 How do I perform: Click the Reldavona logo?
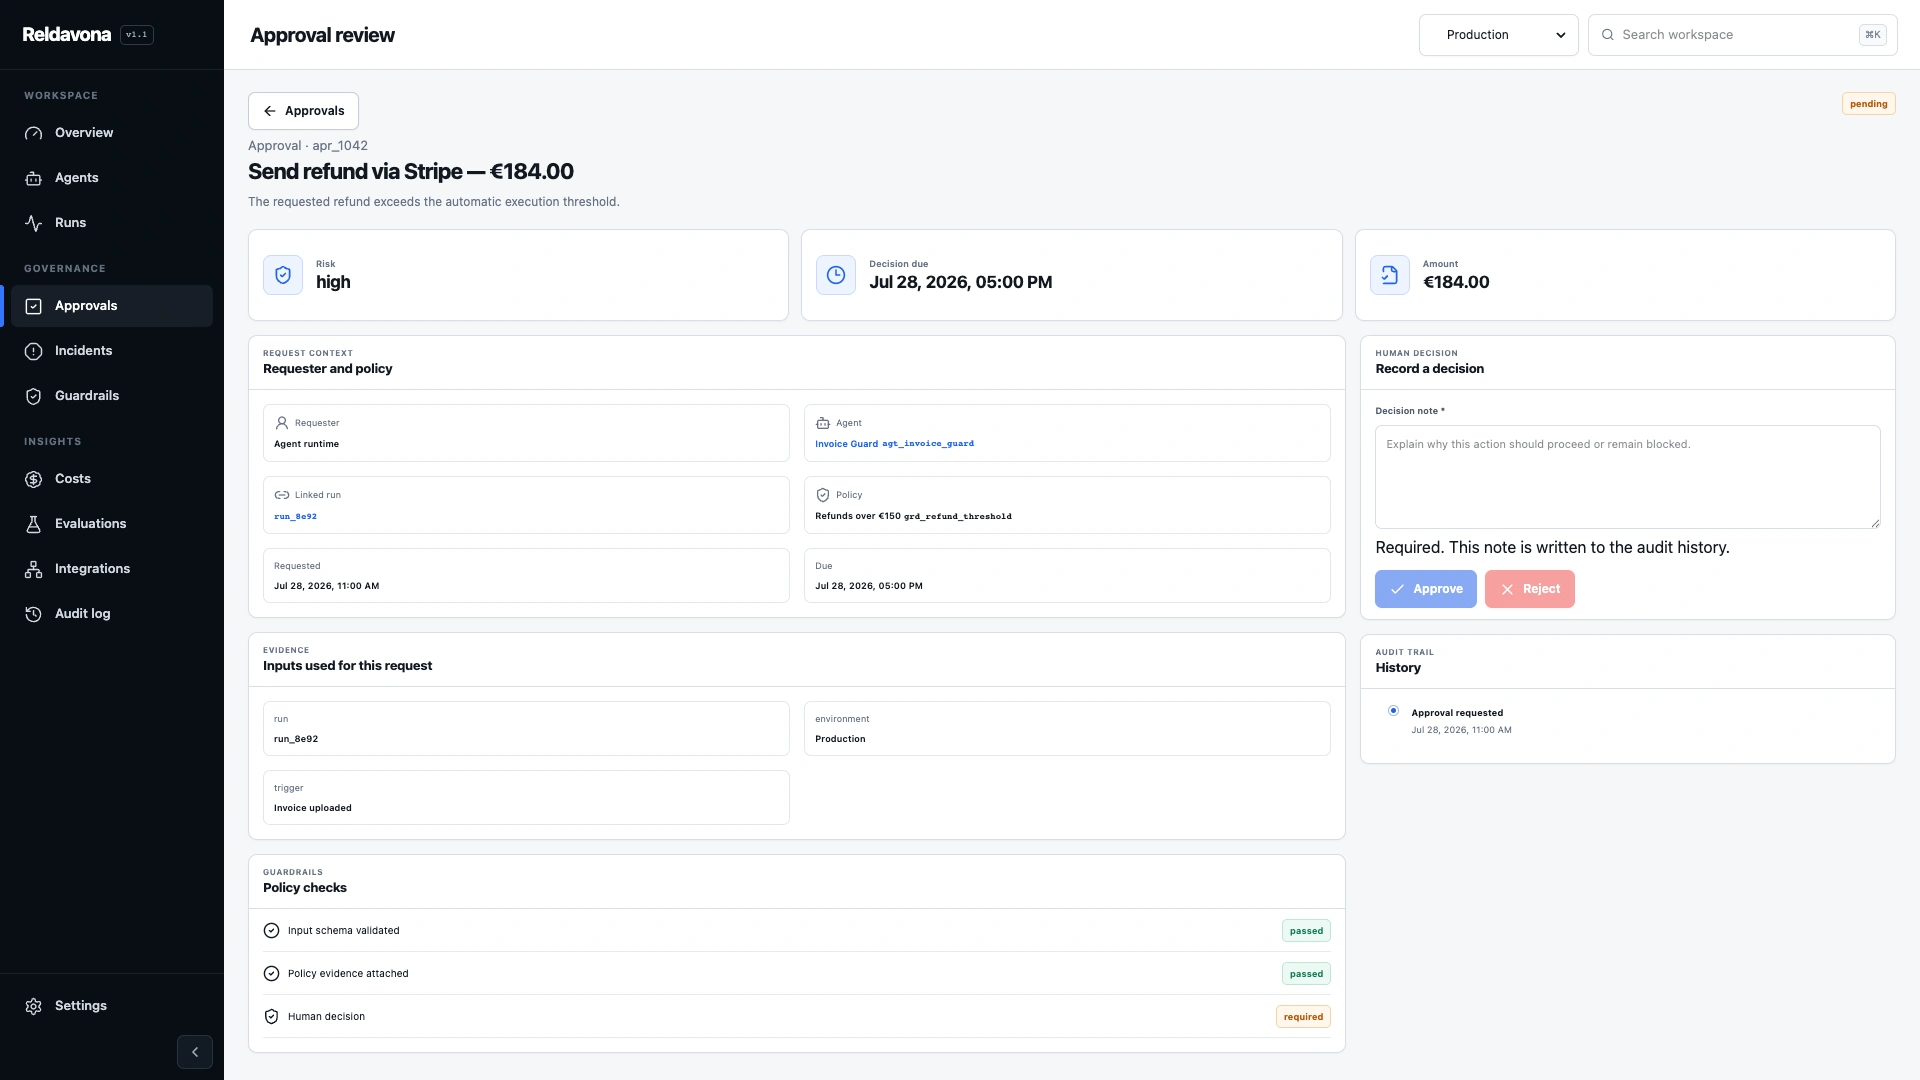click(67, 35)
